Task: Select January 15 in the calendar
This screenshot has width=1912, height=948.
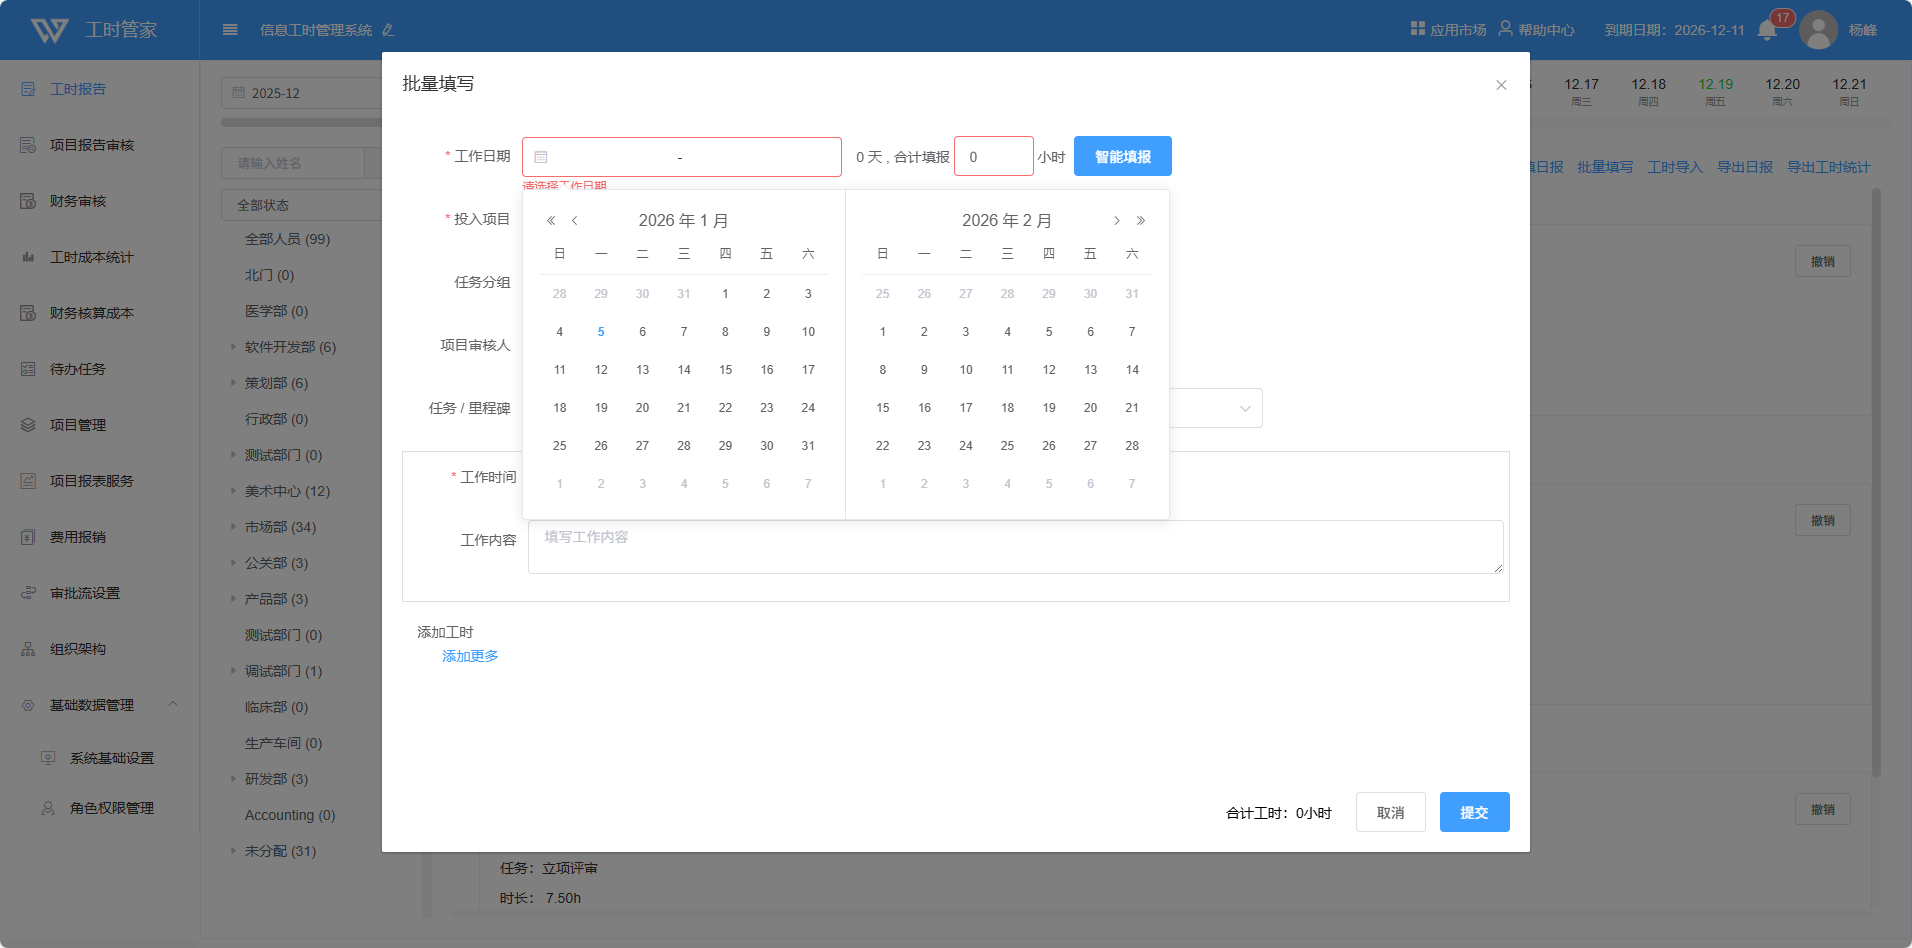Action: [725, 370]
